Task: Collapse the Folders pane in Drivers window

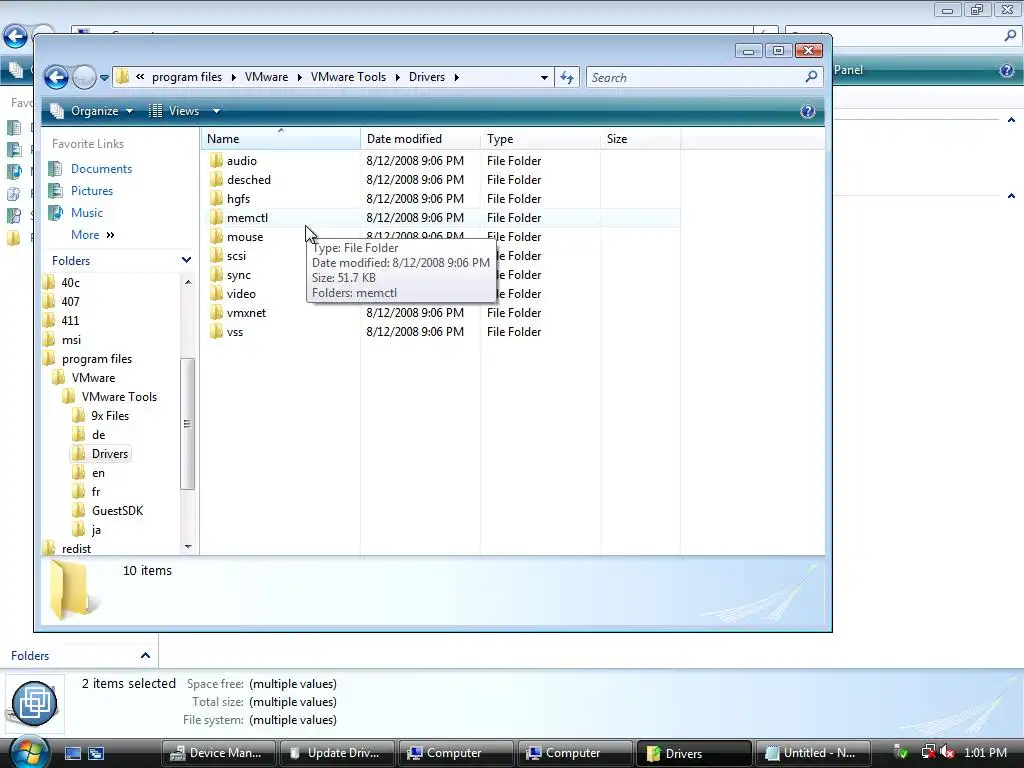Action: pos(186,260)
